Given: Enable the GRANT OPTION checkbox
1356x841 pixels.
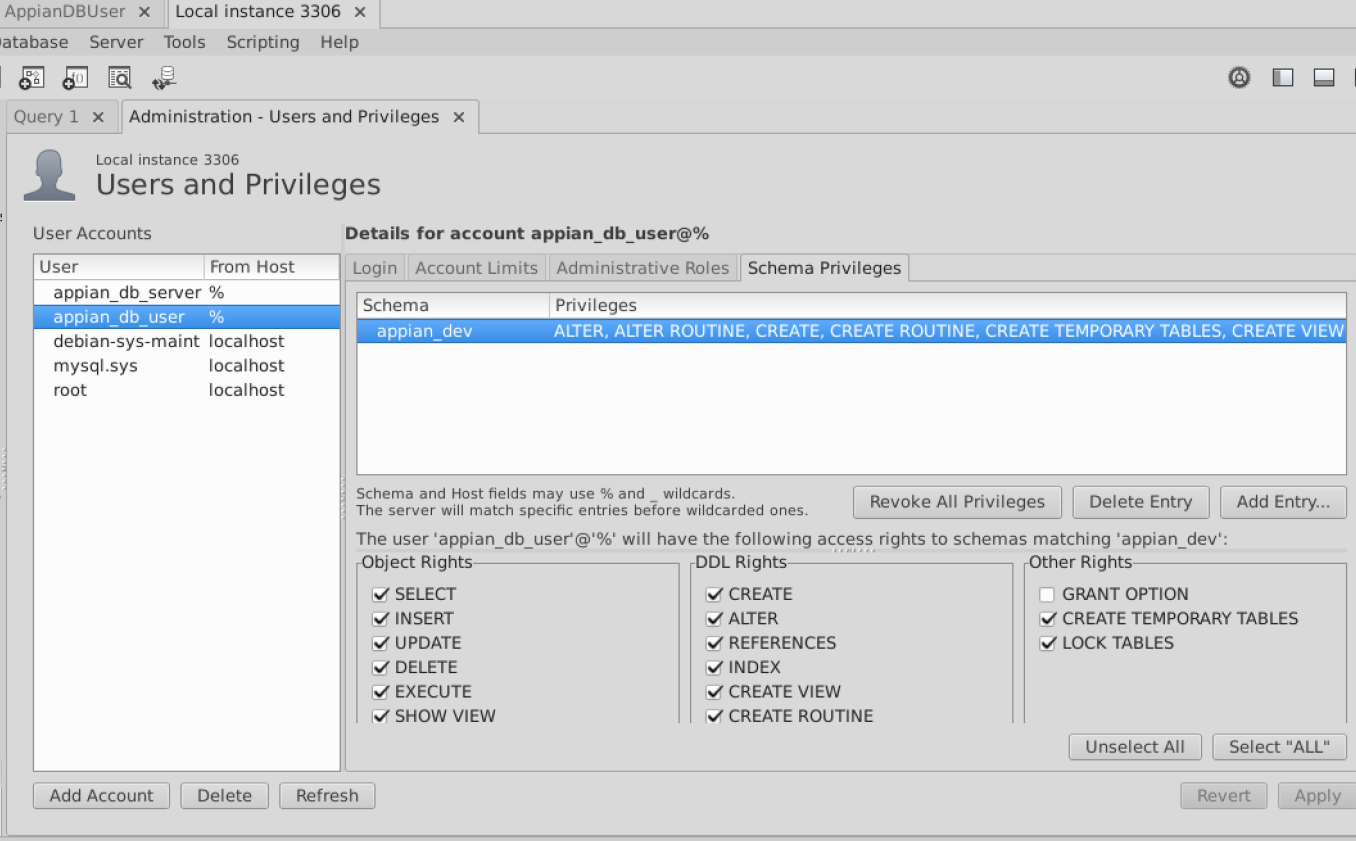Looking at the screenshot, I should click(1047, 594).
